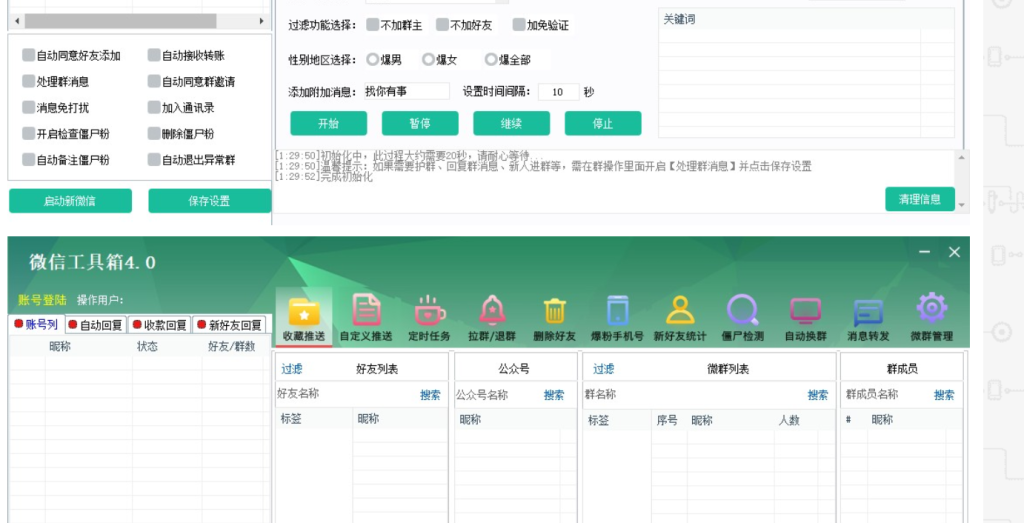Click 搜索 next to 群成员名称
Screen dimensions: 1024x523
click(944, 395)
